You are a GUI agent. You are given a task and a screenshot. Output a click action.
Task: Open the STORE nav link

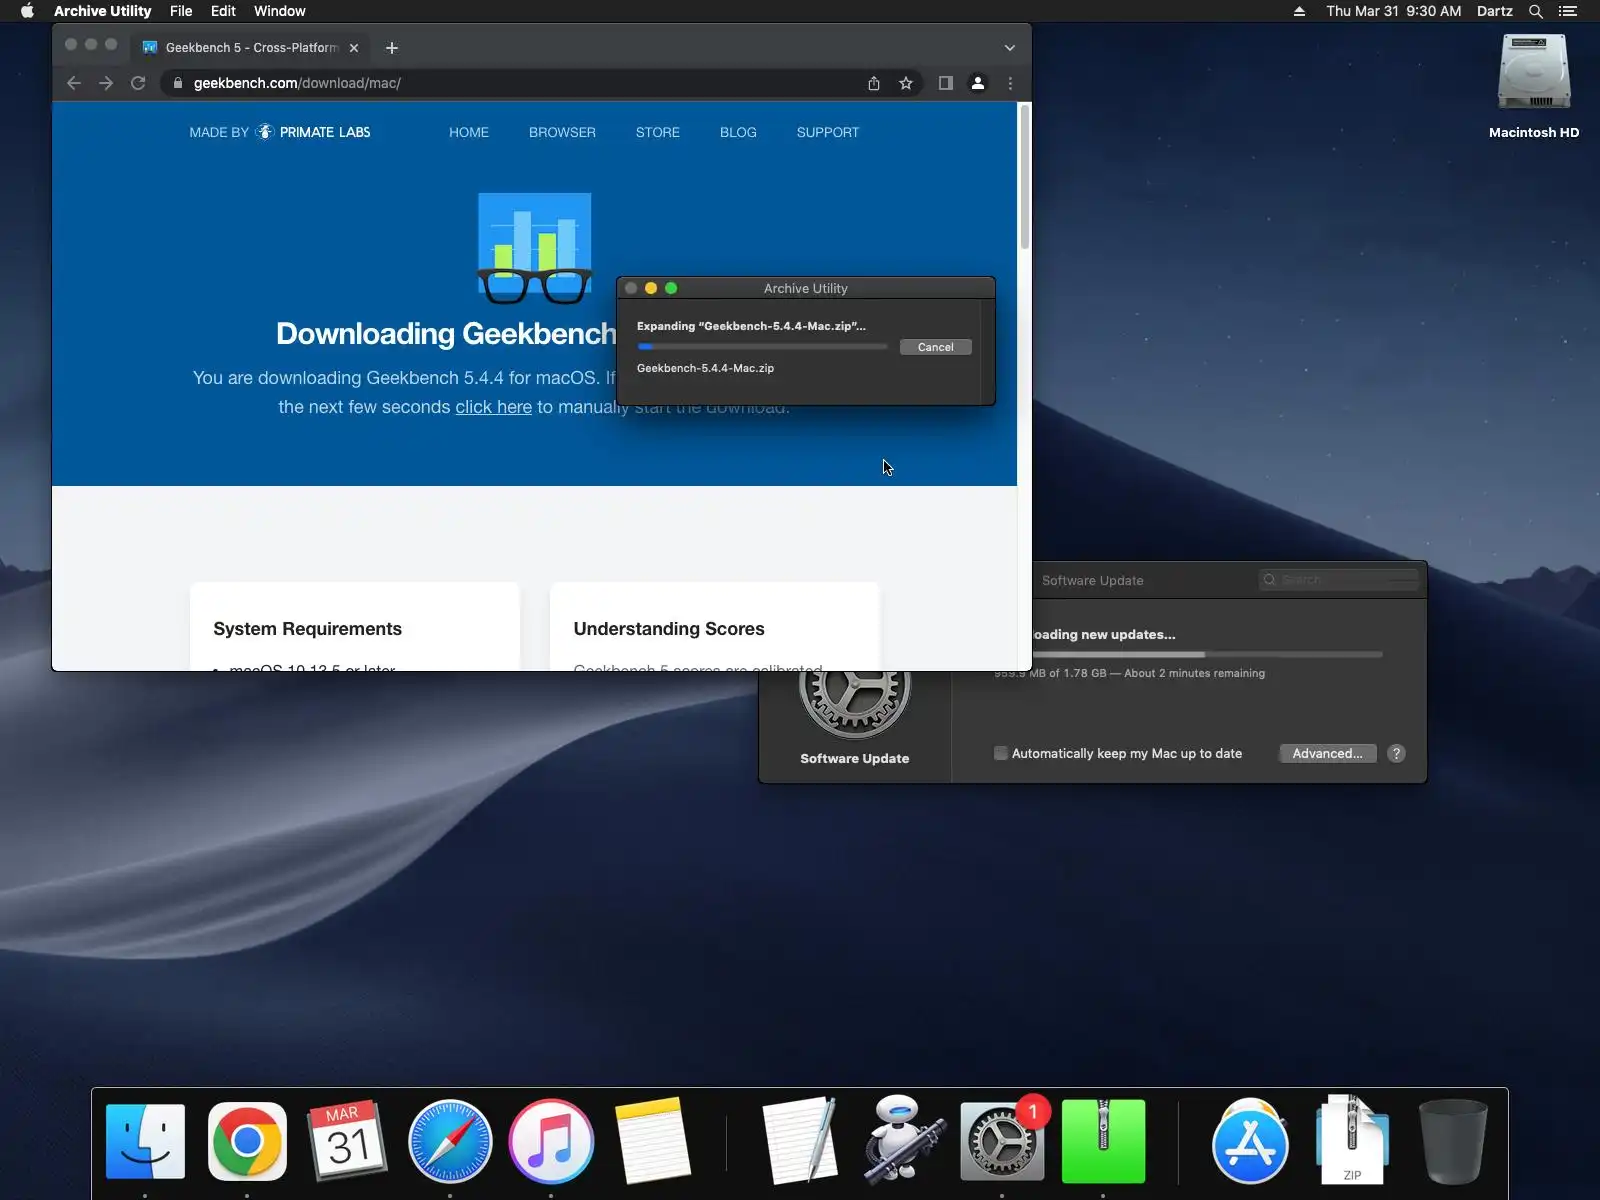point(658,132)
